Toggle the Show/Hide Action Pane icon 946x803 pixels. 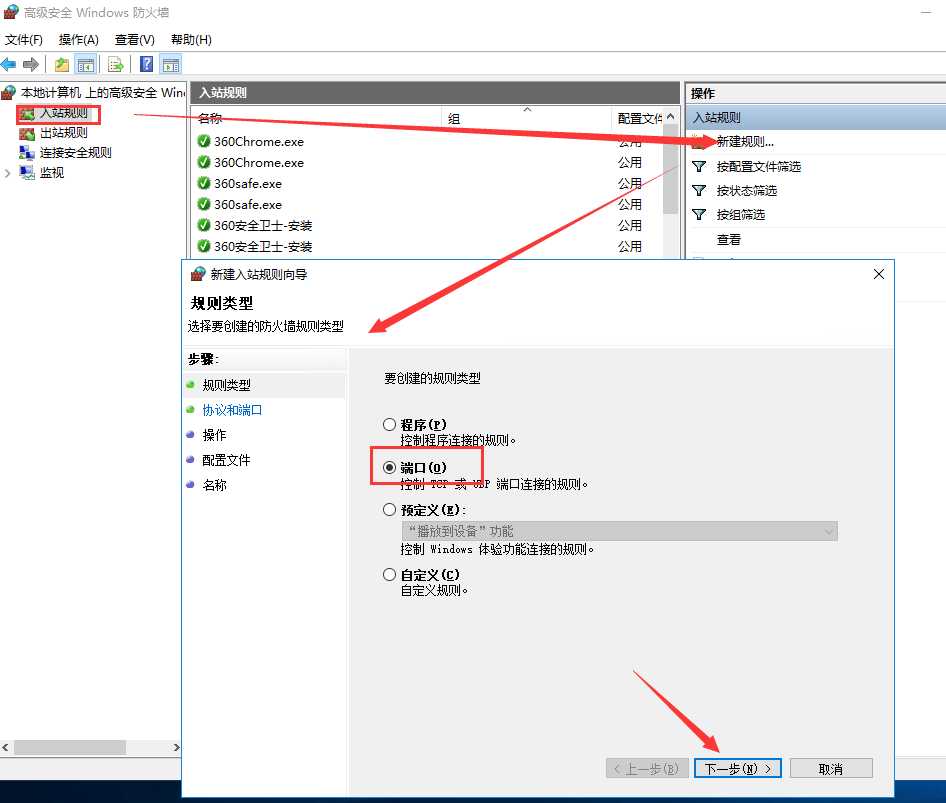pos(171,64)
